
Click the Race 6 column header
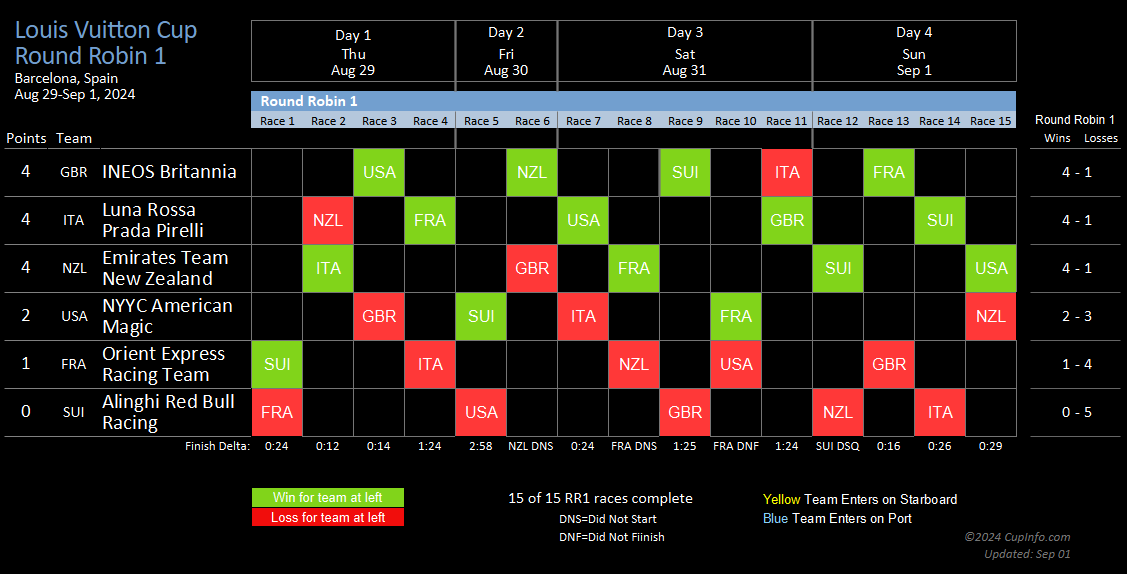point(532,121)
